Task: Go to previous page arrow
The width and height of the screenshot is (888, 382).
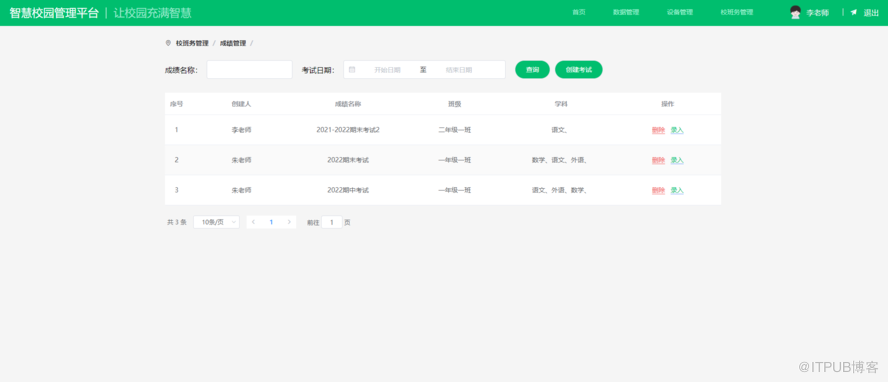Action: click(253, 222)
